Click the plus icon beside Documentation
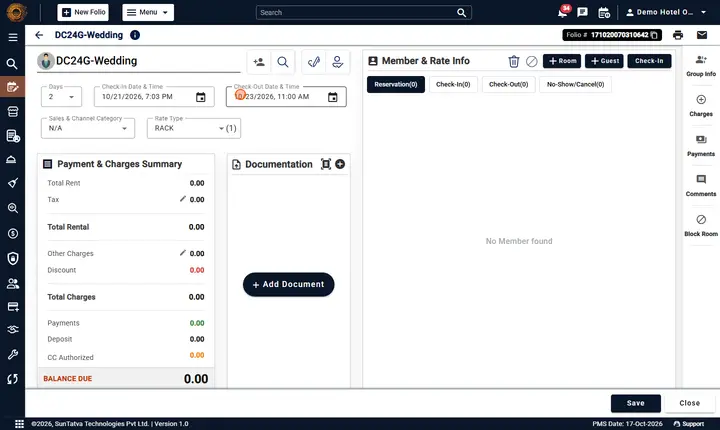This screenshot has width=720, height=430. click(x=340, y=164)
